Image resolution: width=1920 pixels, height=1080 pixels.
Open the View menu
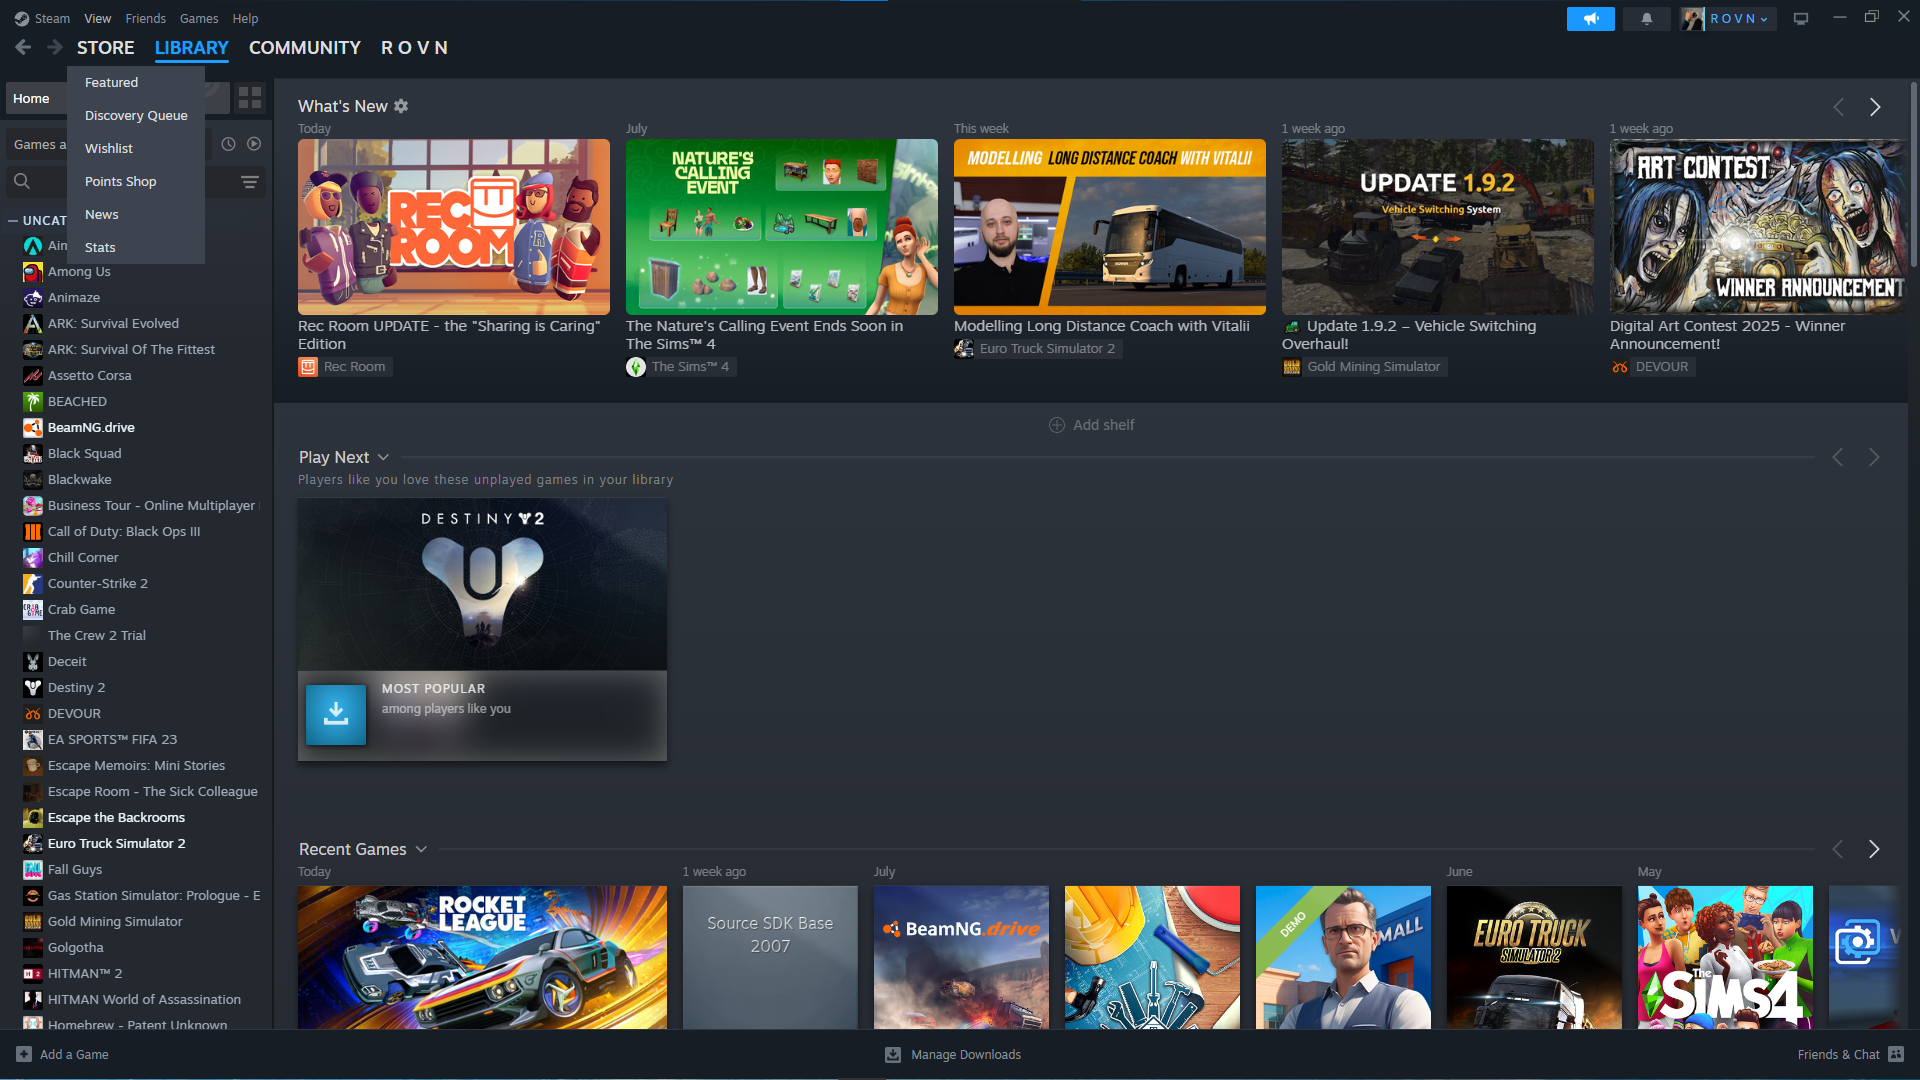click(97, 18)
